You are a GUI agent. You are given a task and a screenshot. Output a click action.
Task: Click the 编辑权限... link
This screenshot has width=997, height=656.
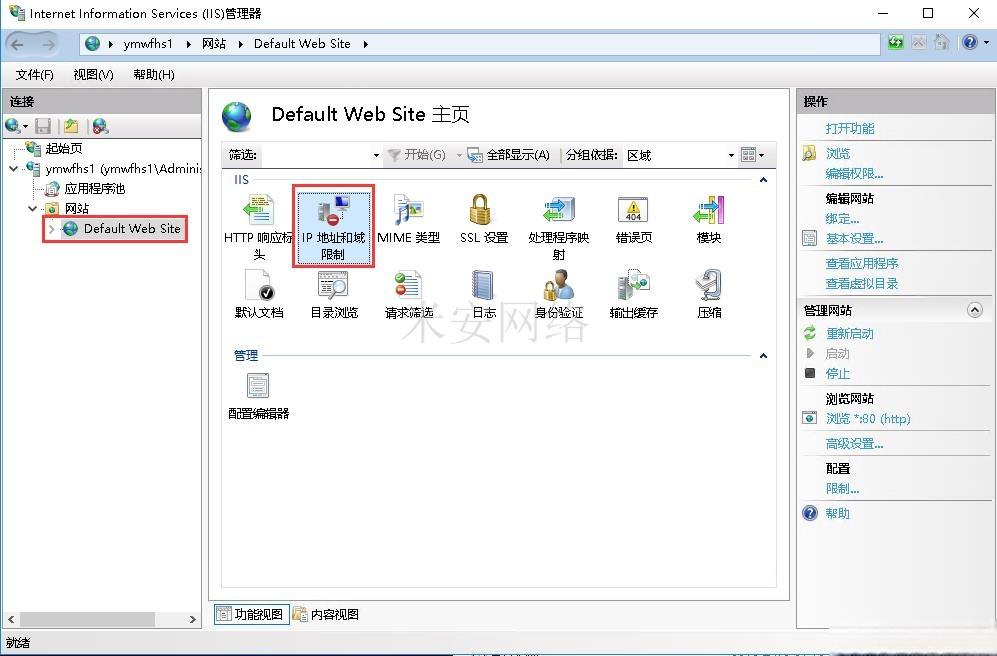[854, 174]
